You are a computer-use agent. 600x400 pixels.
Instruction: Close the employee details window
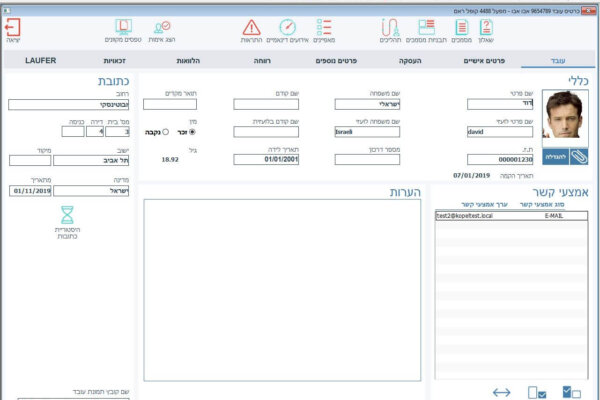pyautogui.click(x=588, y=11)
